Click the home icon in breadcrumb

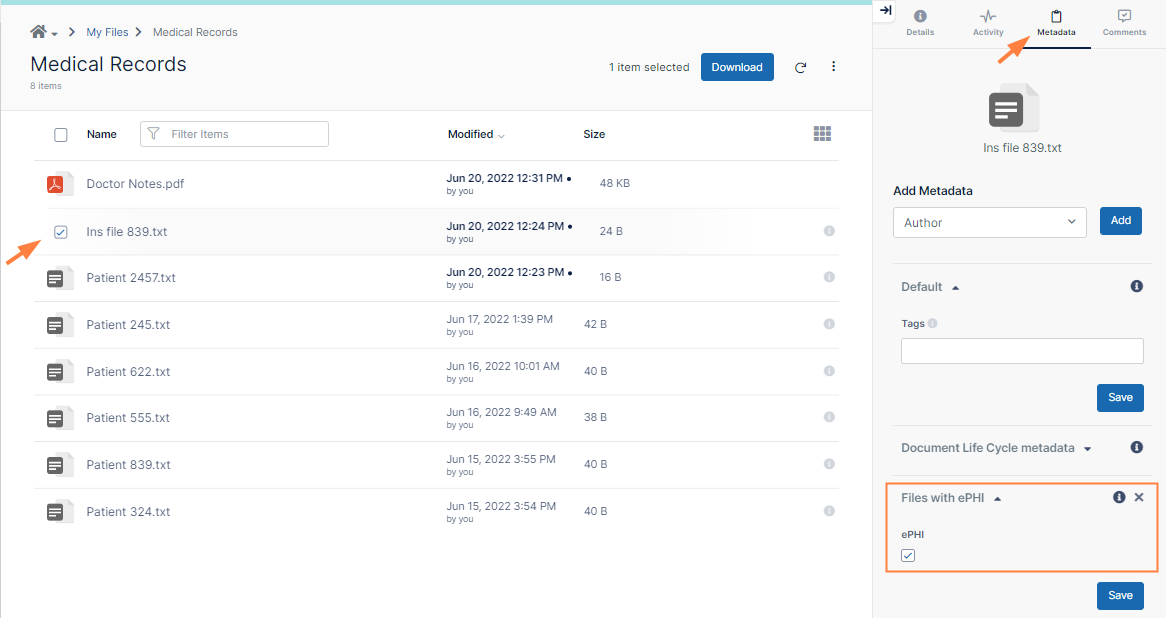tap(39, 32)
